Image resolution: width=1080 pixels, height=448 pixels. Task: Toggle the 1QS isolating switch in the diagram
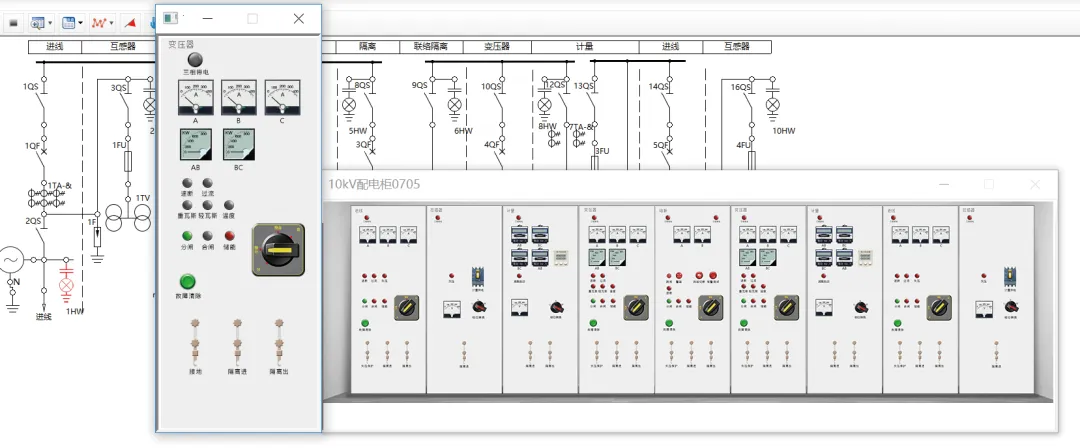[x=44, y=101]
